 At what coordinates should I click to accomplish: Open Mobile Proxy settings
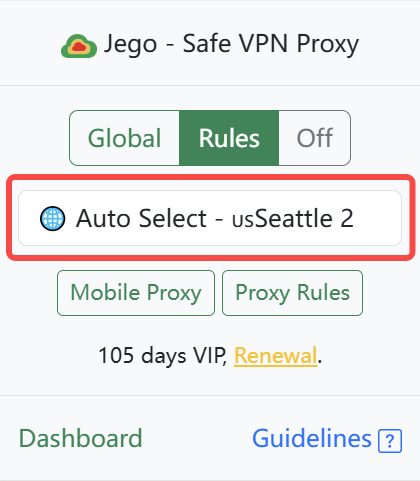[136, 293]
